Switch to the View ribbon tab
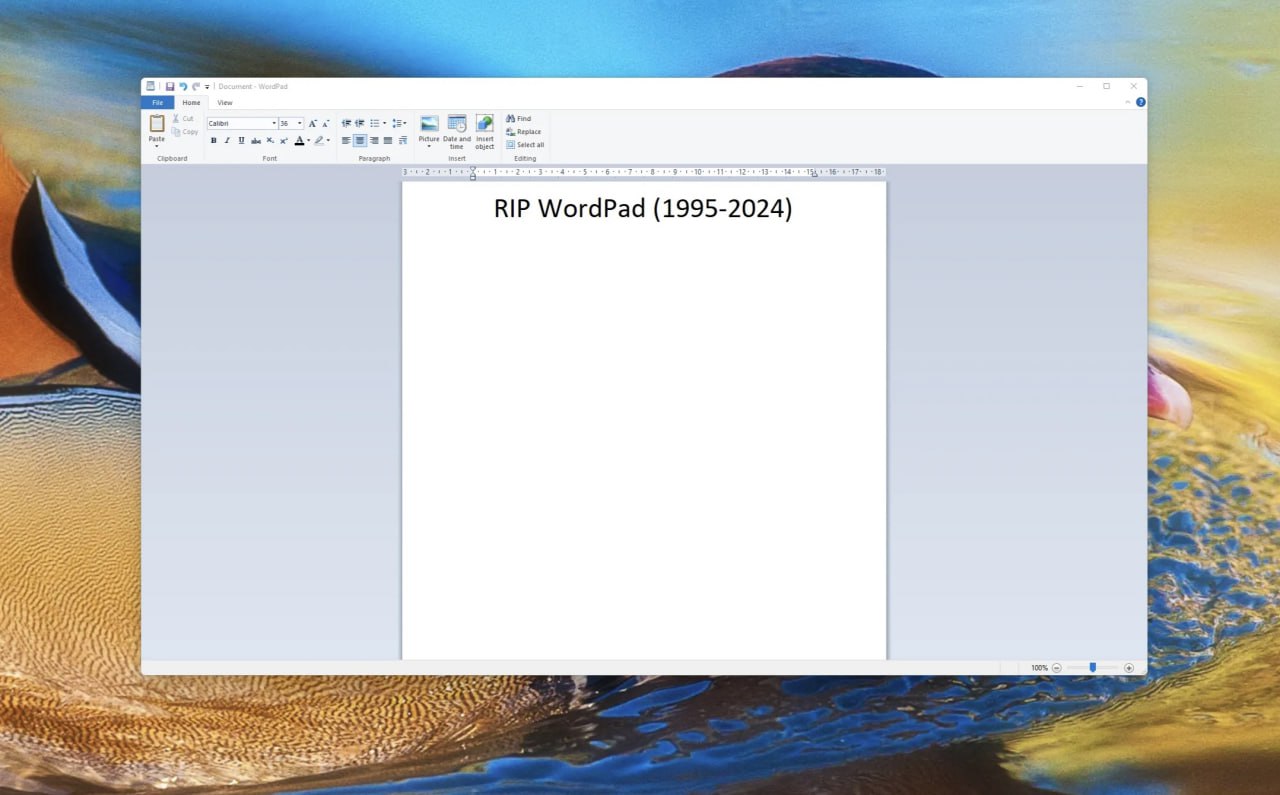 pyautogui.click(x=225, y=103)
